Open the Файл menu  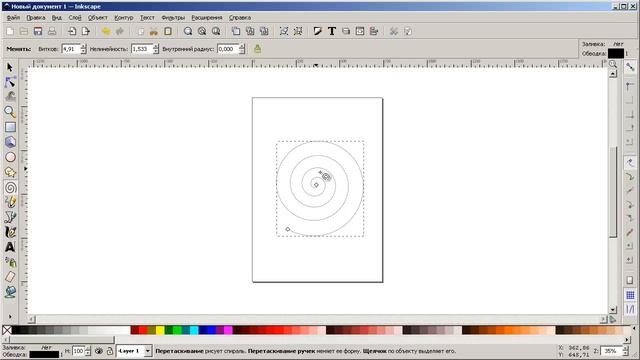13,18
